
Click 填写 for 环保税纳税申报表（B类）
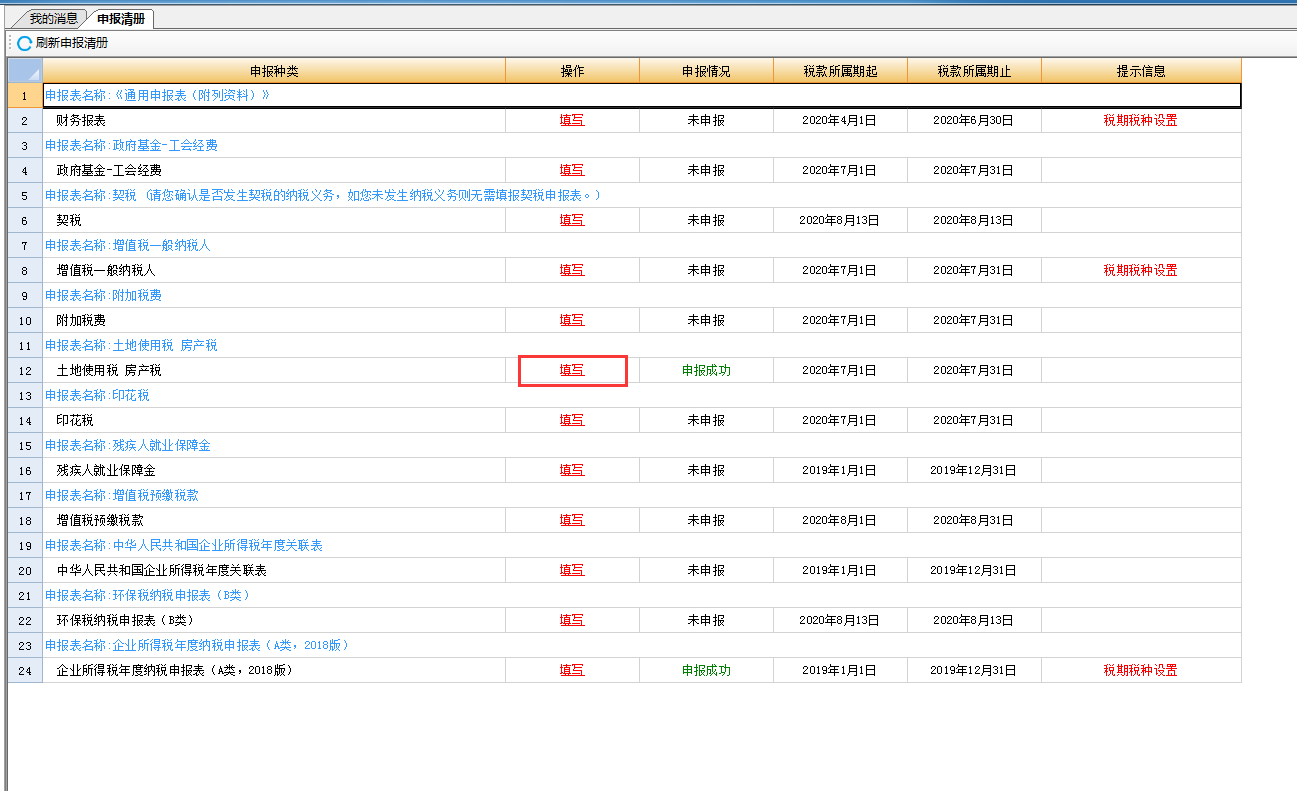572,620
